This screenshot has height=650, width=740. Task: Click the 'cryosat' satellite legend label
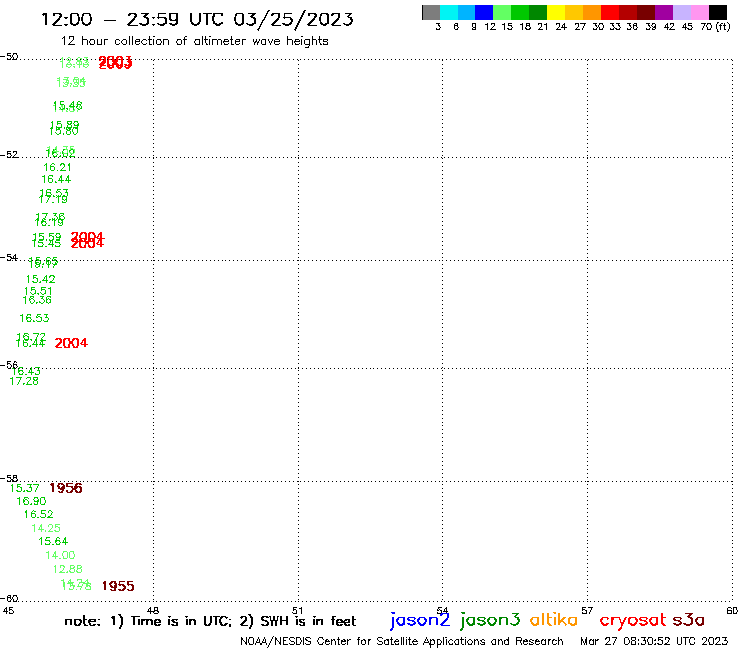click(x=633, y=620)
